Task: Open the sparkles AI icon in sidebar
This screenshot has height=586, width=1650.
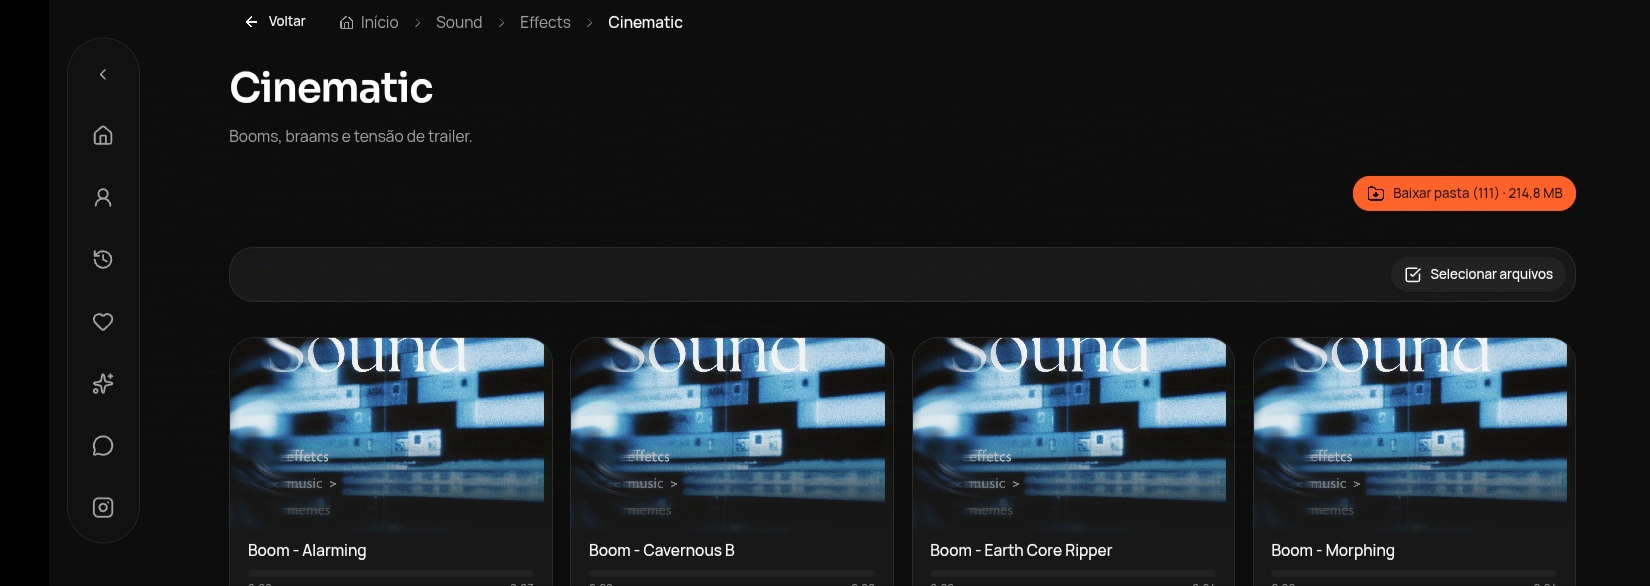Action: (x=103, y=383)
